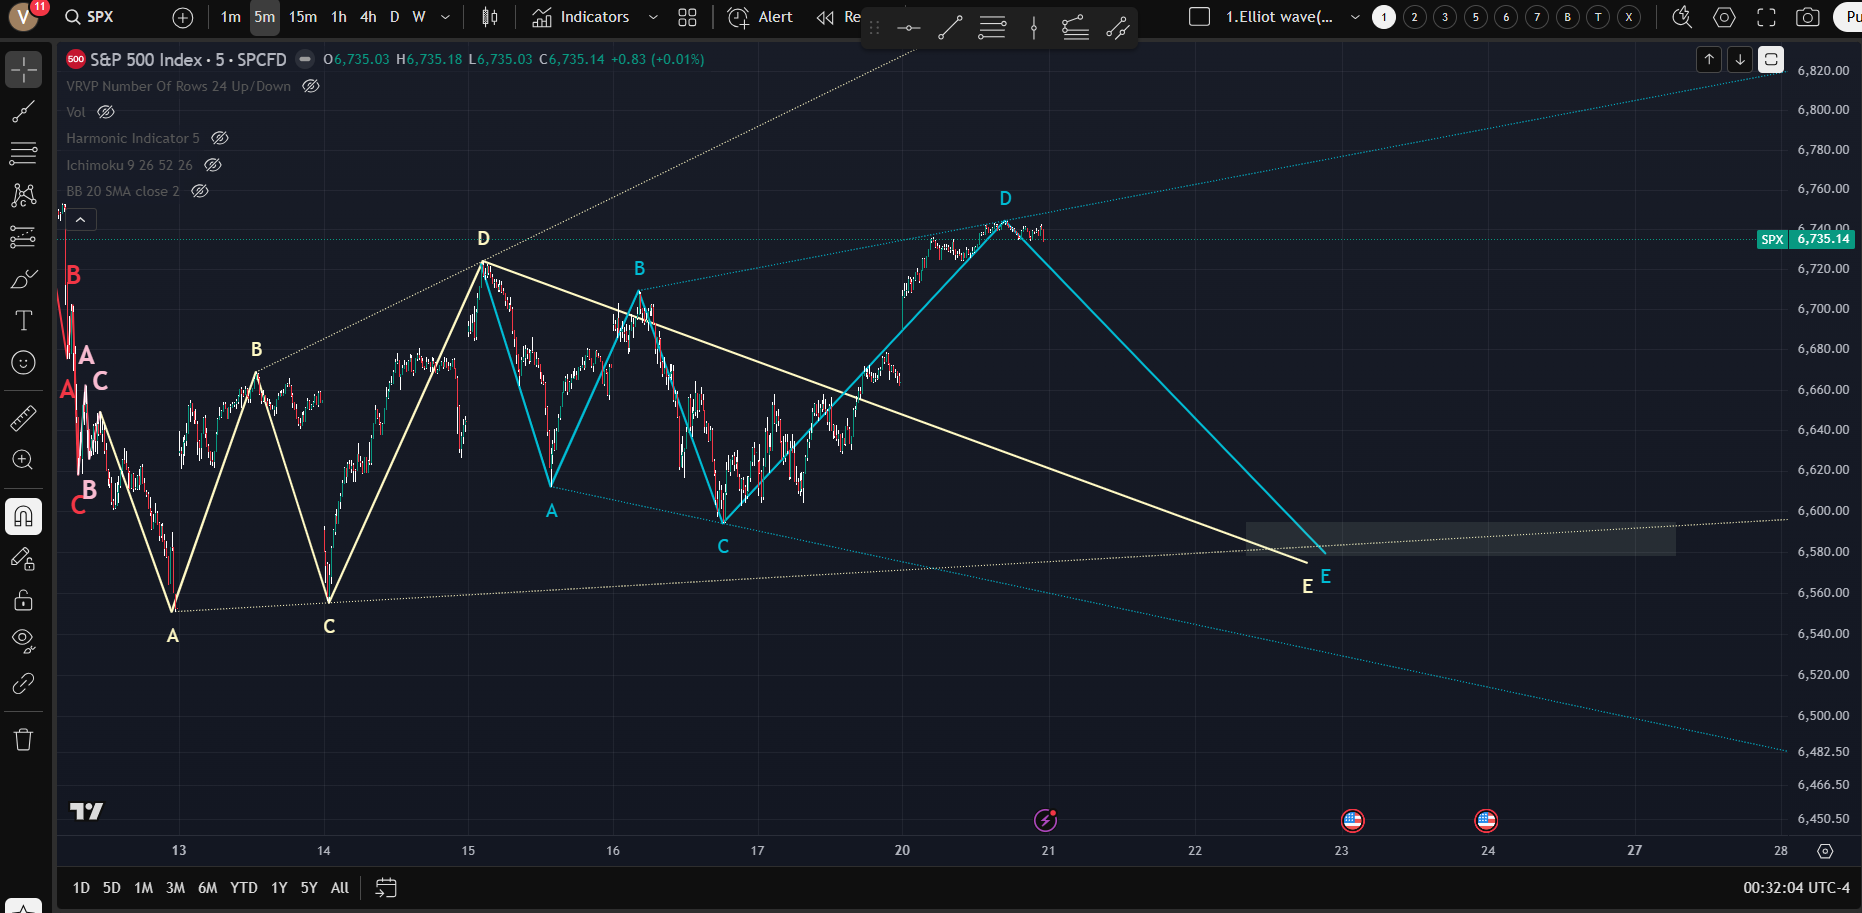Select the YTD date range

coord(243,887)
